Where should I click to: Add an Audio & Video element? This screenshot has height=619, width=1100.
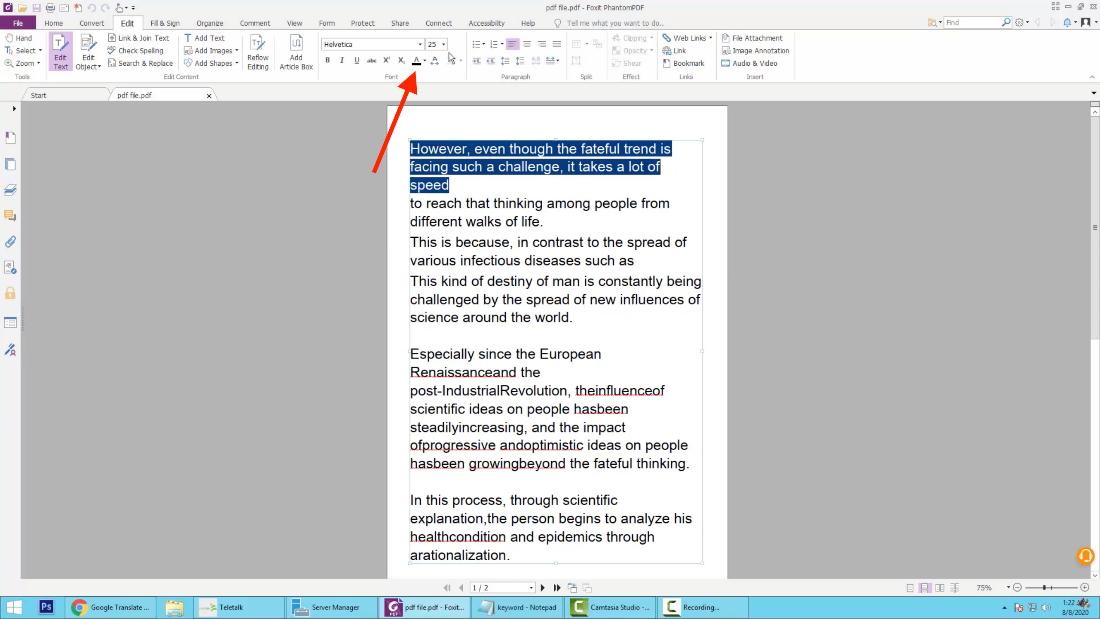pyautogui.click(x=752, y=63)
